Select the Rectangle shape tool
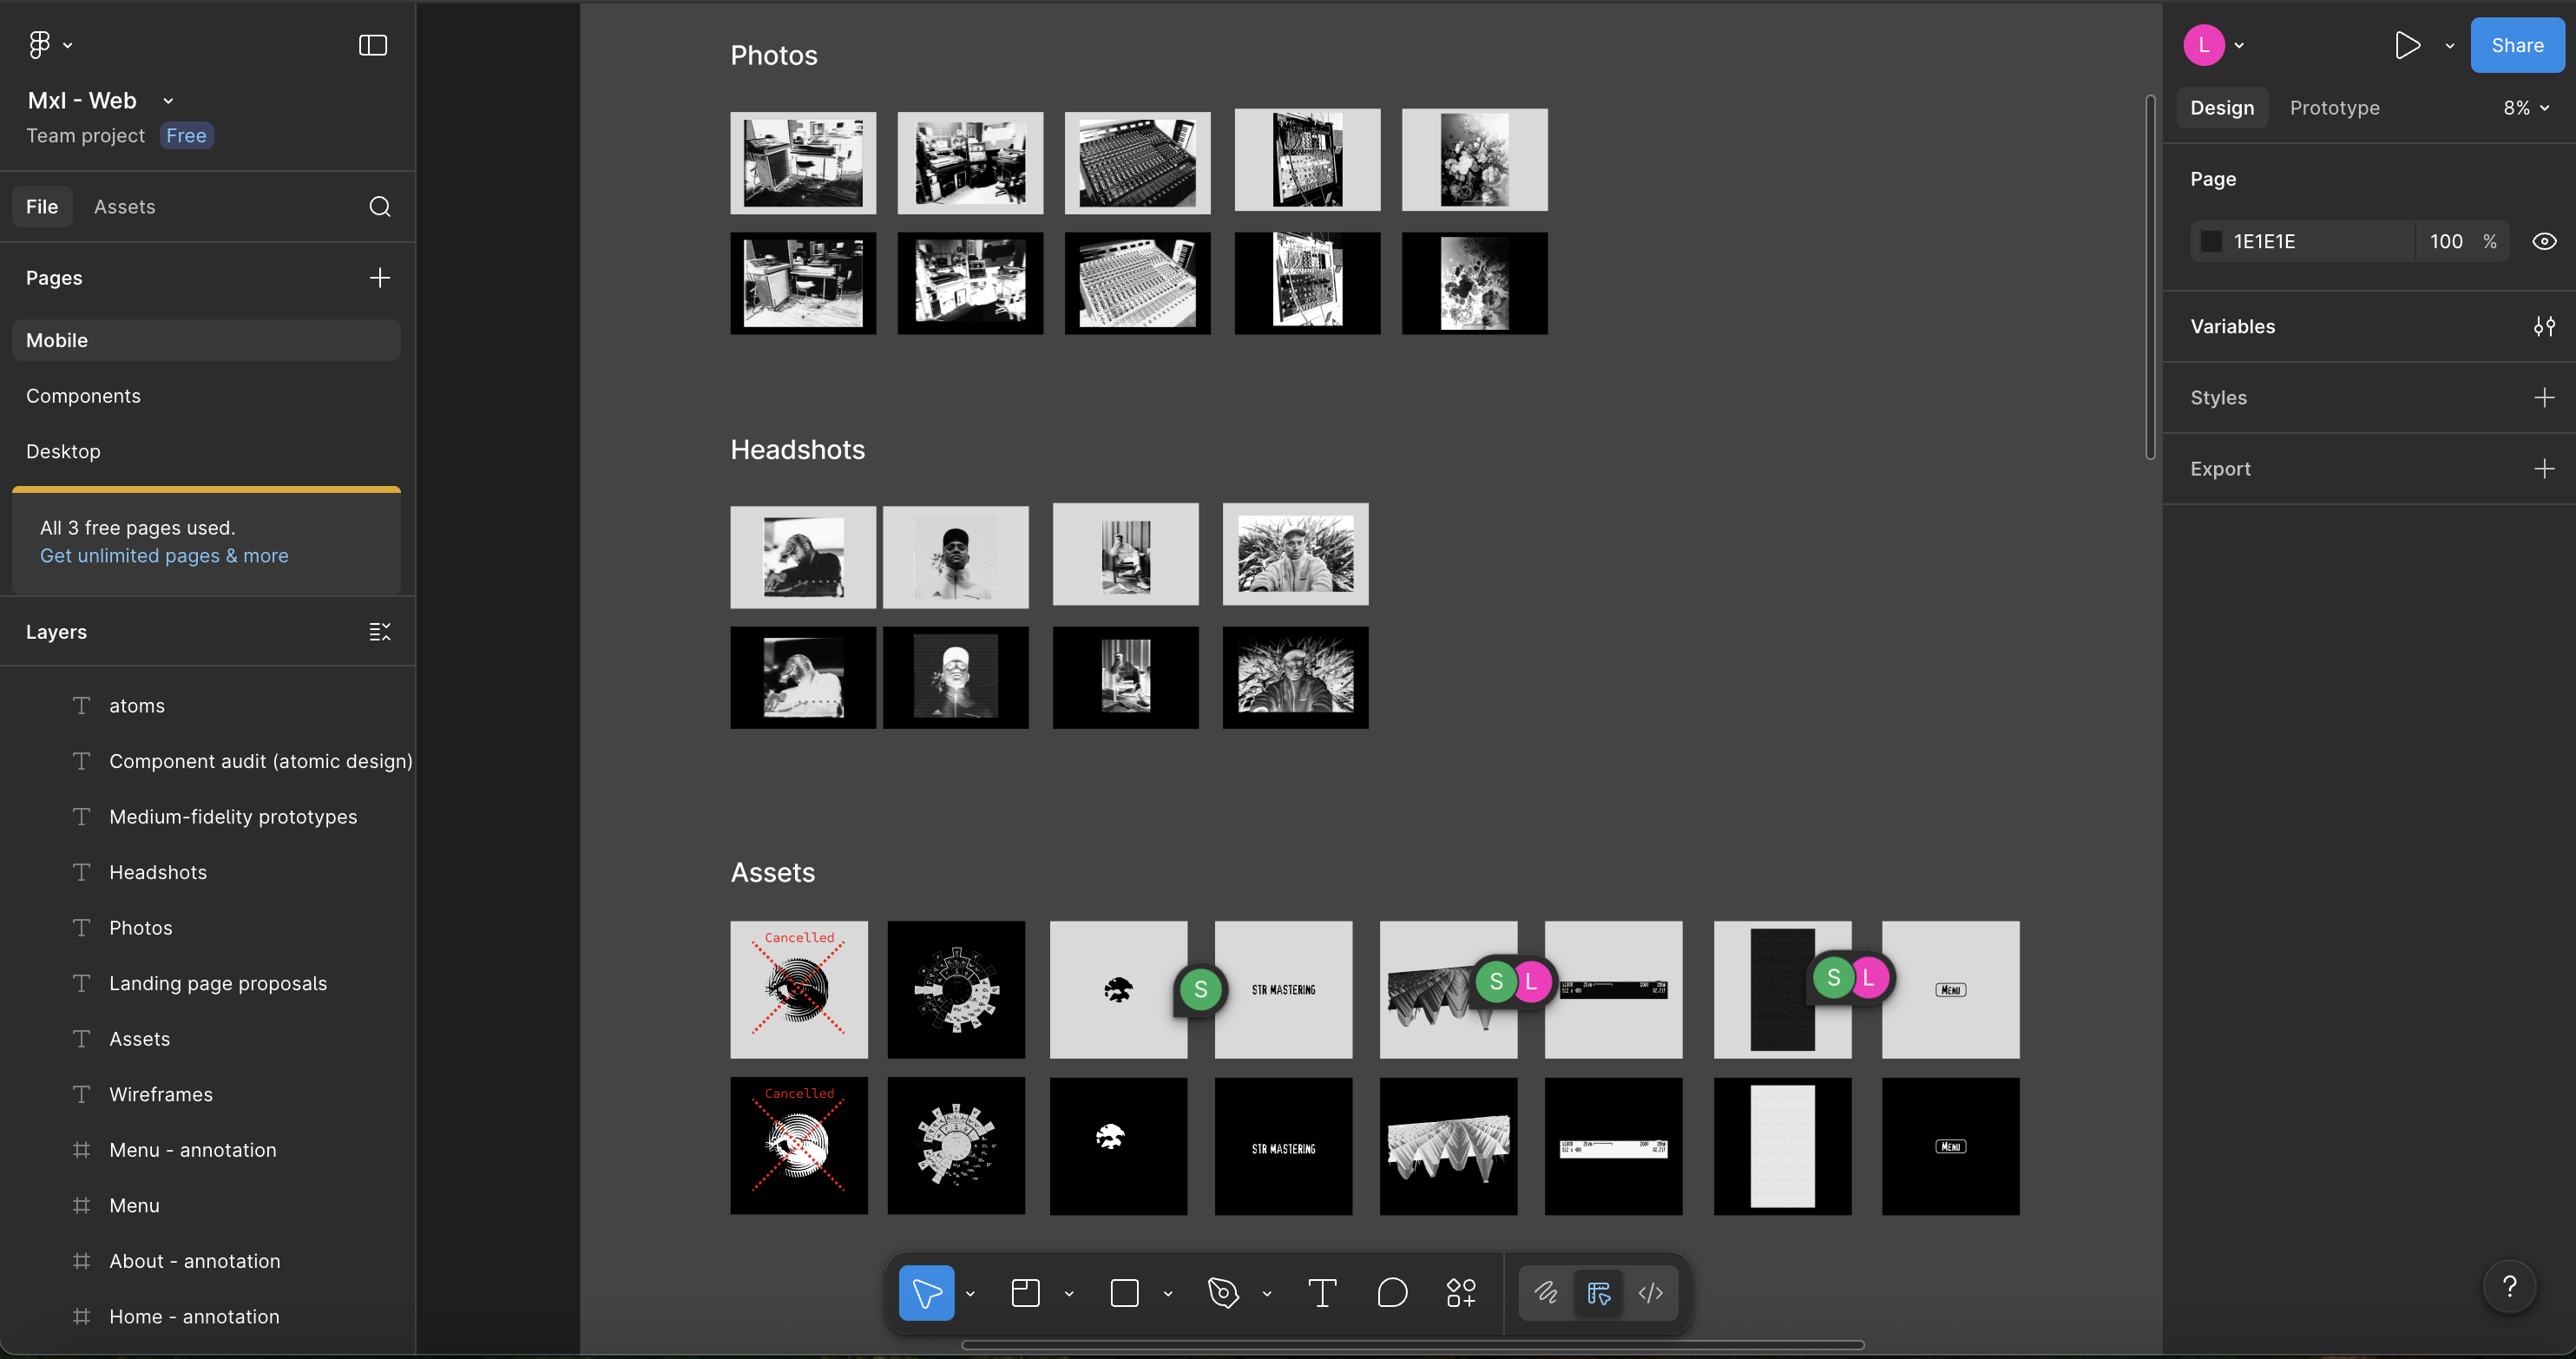The width and height of the screenshot is (2576, 1359). (1125, 1293)
